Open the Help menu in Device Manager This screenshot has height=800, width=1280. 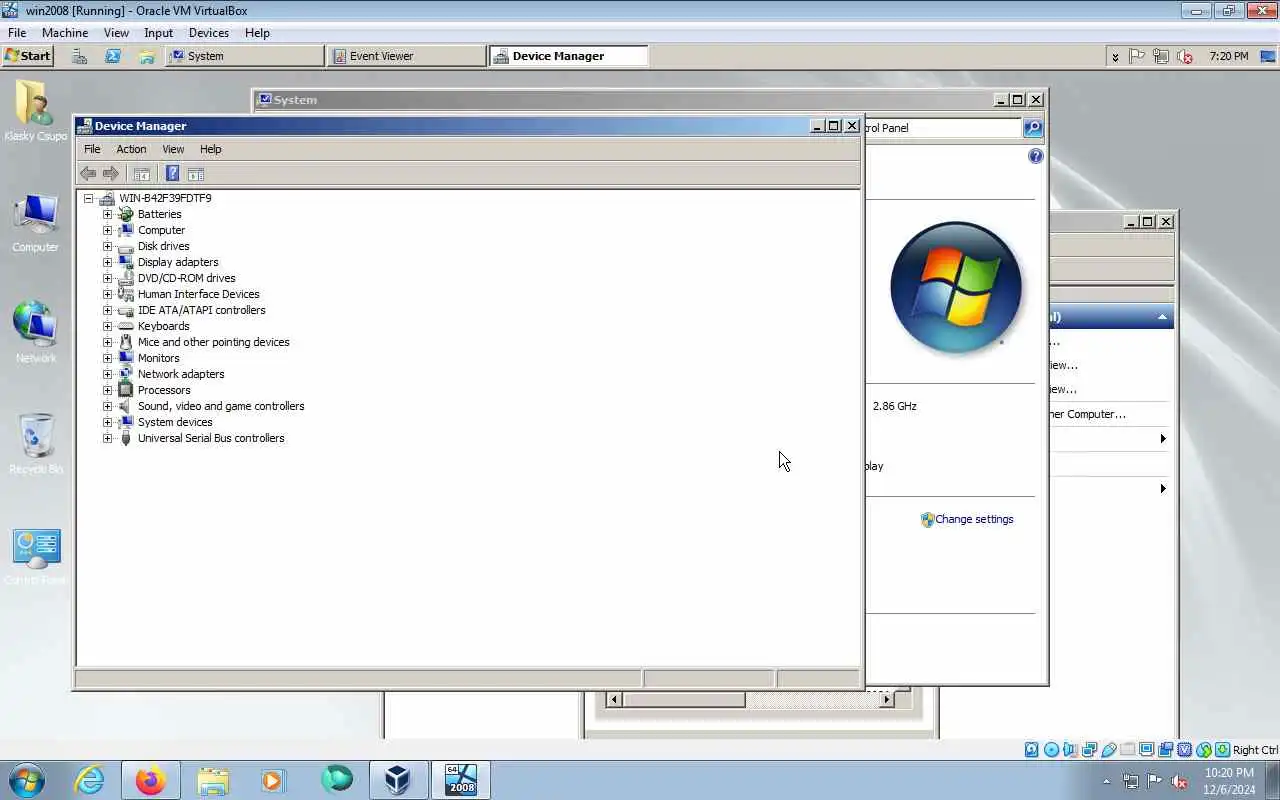coord(210,149)
